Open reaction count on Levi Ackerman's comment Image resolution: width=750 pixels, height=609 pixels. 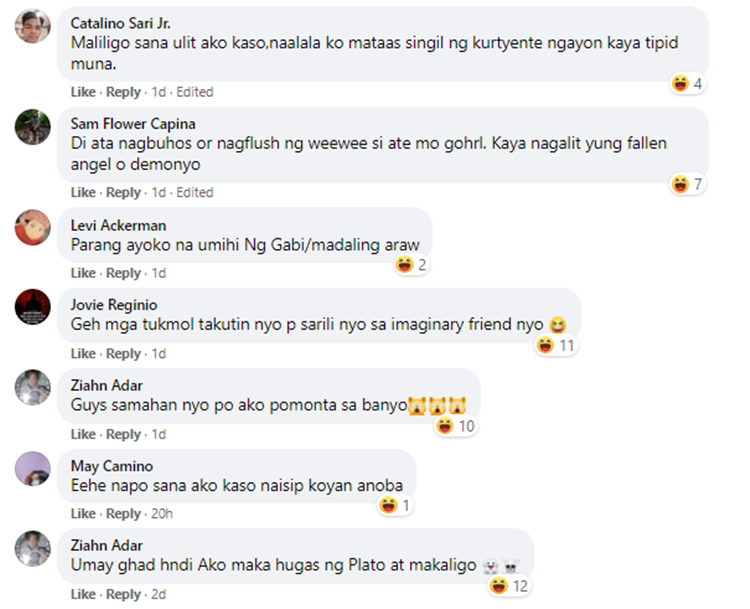coord(411,265)
